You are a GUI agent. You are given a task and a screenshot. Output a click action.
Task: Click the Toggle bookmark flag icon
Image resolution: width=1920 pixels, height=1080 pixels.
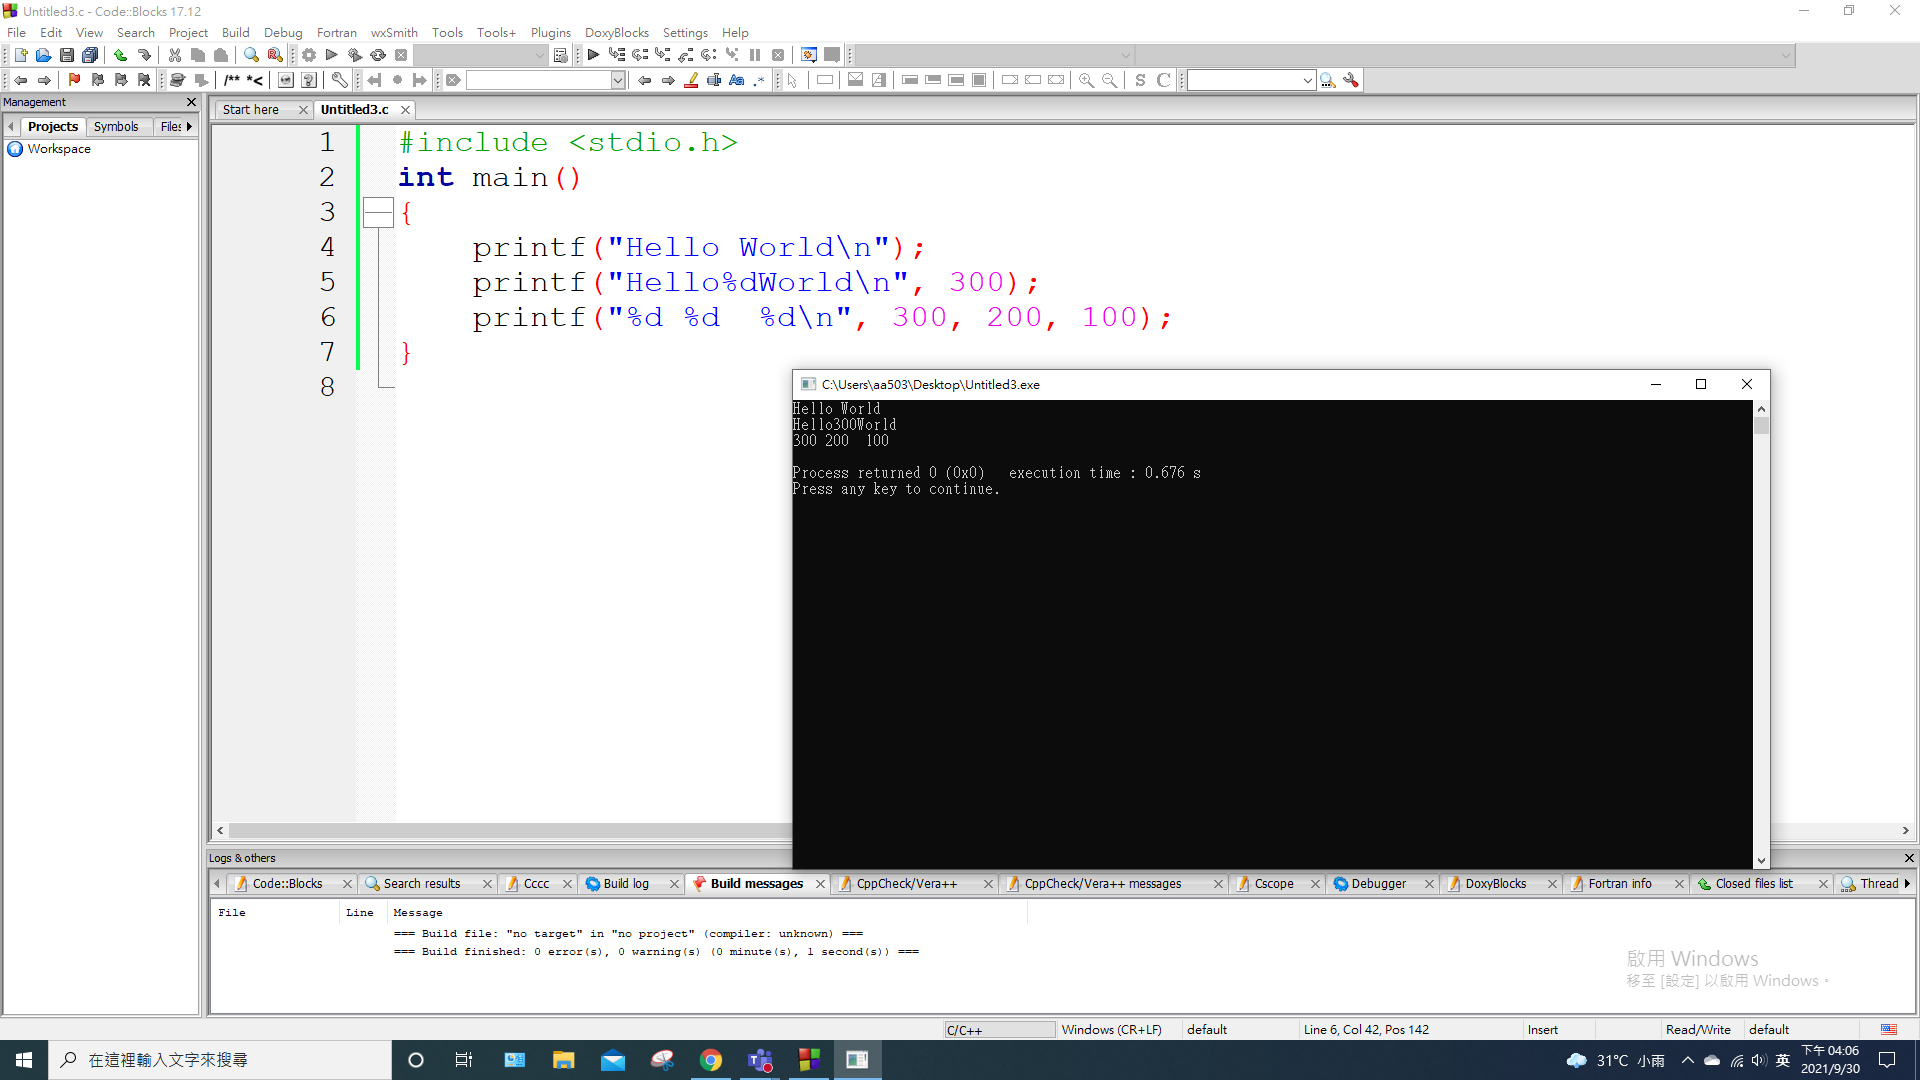(x=74, y=80)
